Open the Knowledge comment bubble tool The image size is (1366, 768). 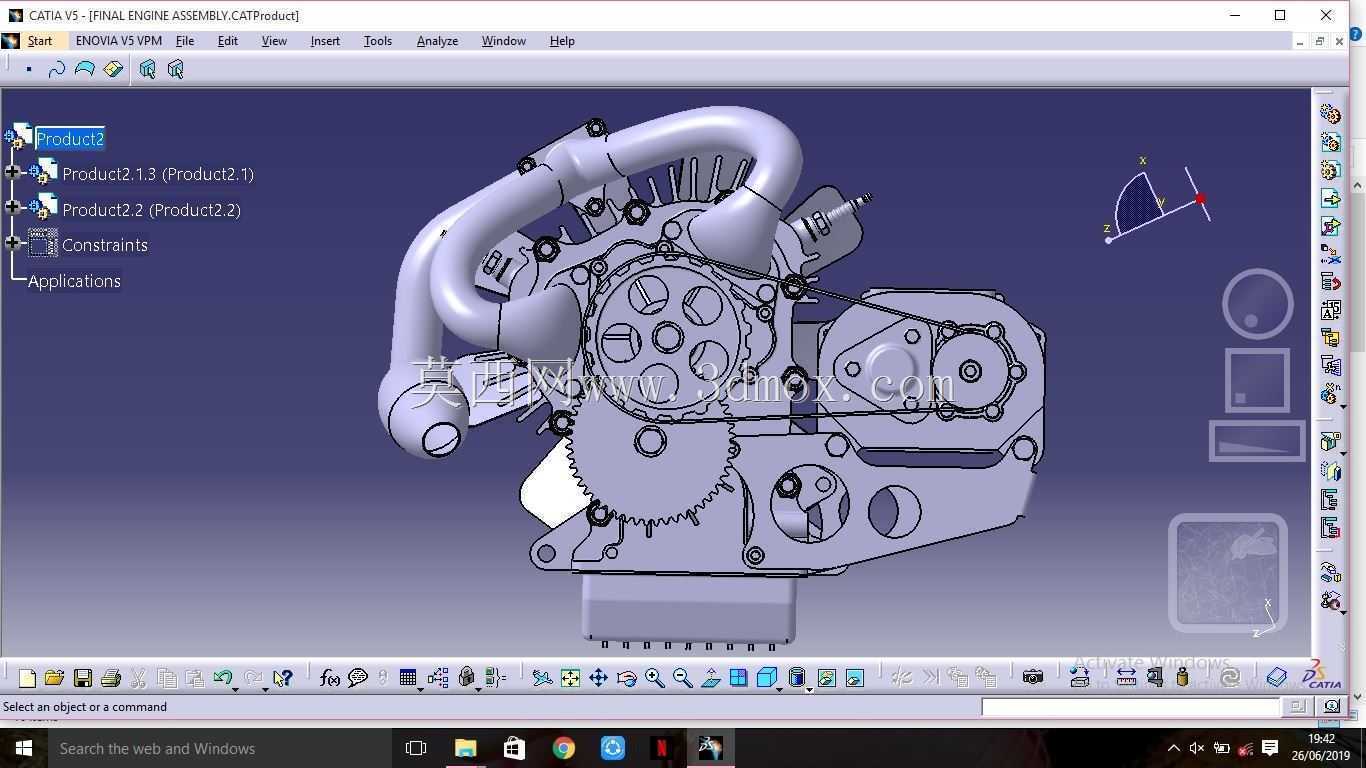[357, 678]
